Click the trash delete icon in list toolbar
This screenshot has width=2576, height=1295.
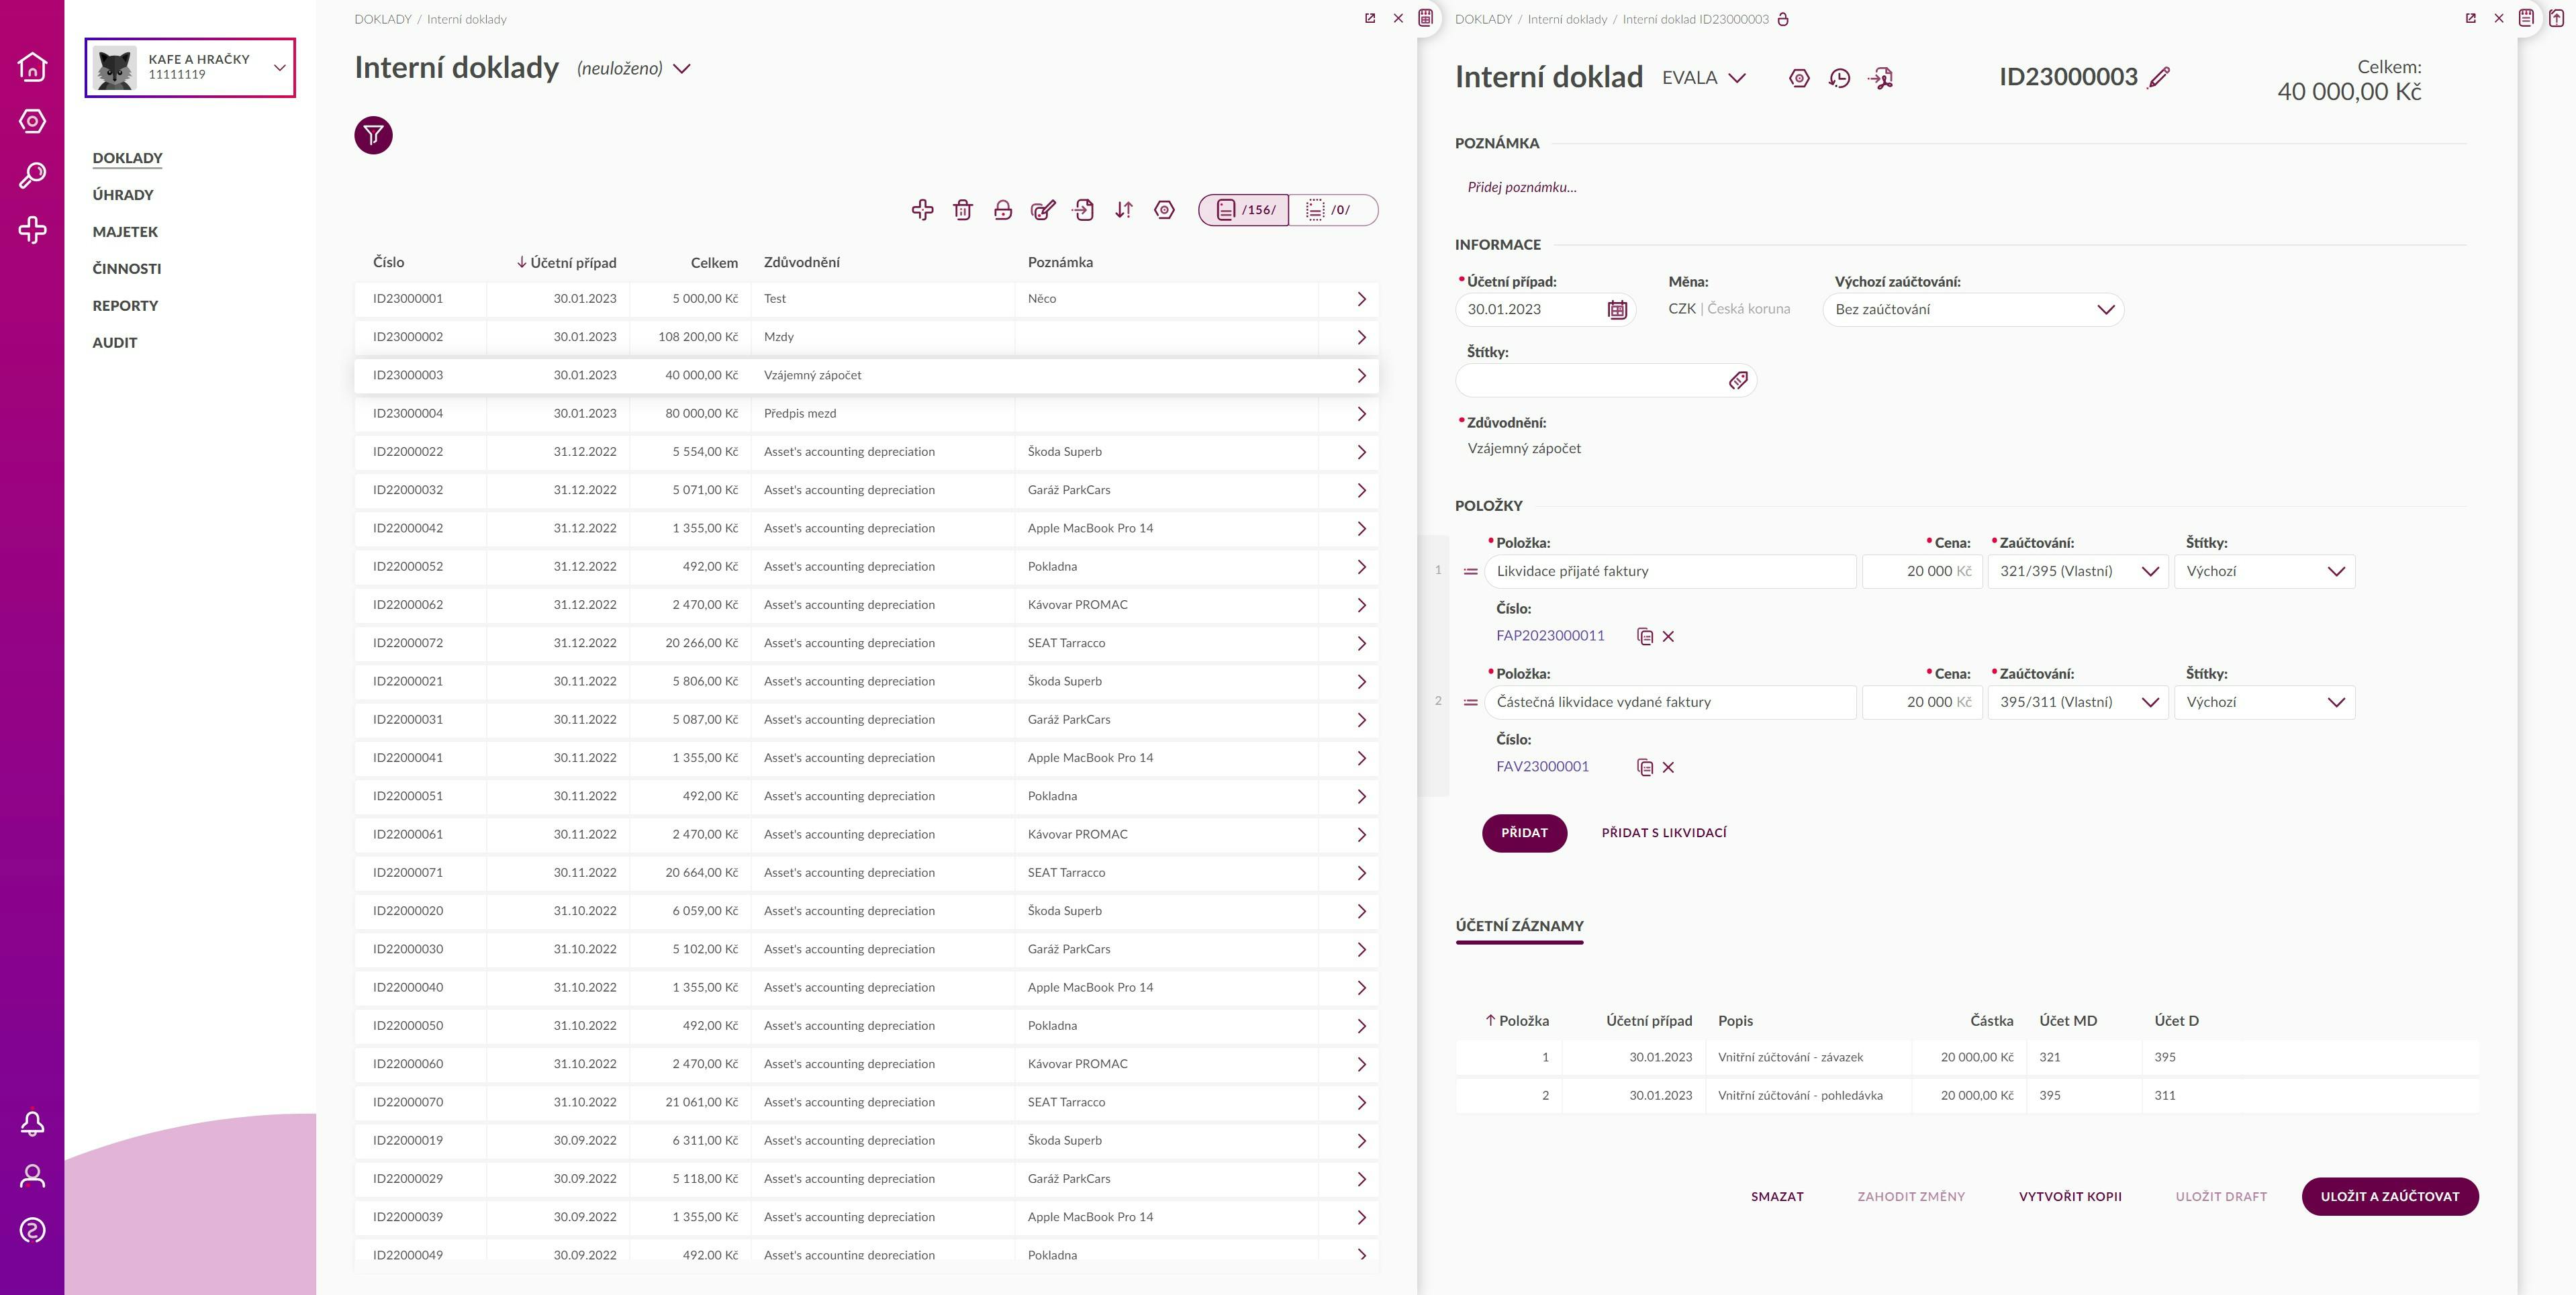962,210
